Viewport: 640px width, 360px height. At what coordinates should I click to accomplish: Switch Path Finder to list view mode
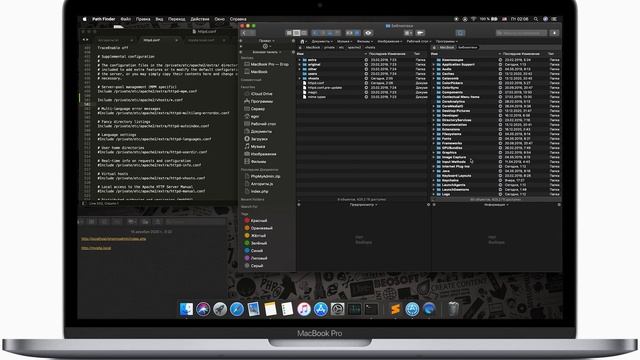click(x=297, y=33)
